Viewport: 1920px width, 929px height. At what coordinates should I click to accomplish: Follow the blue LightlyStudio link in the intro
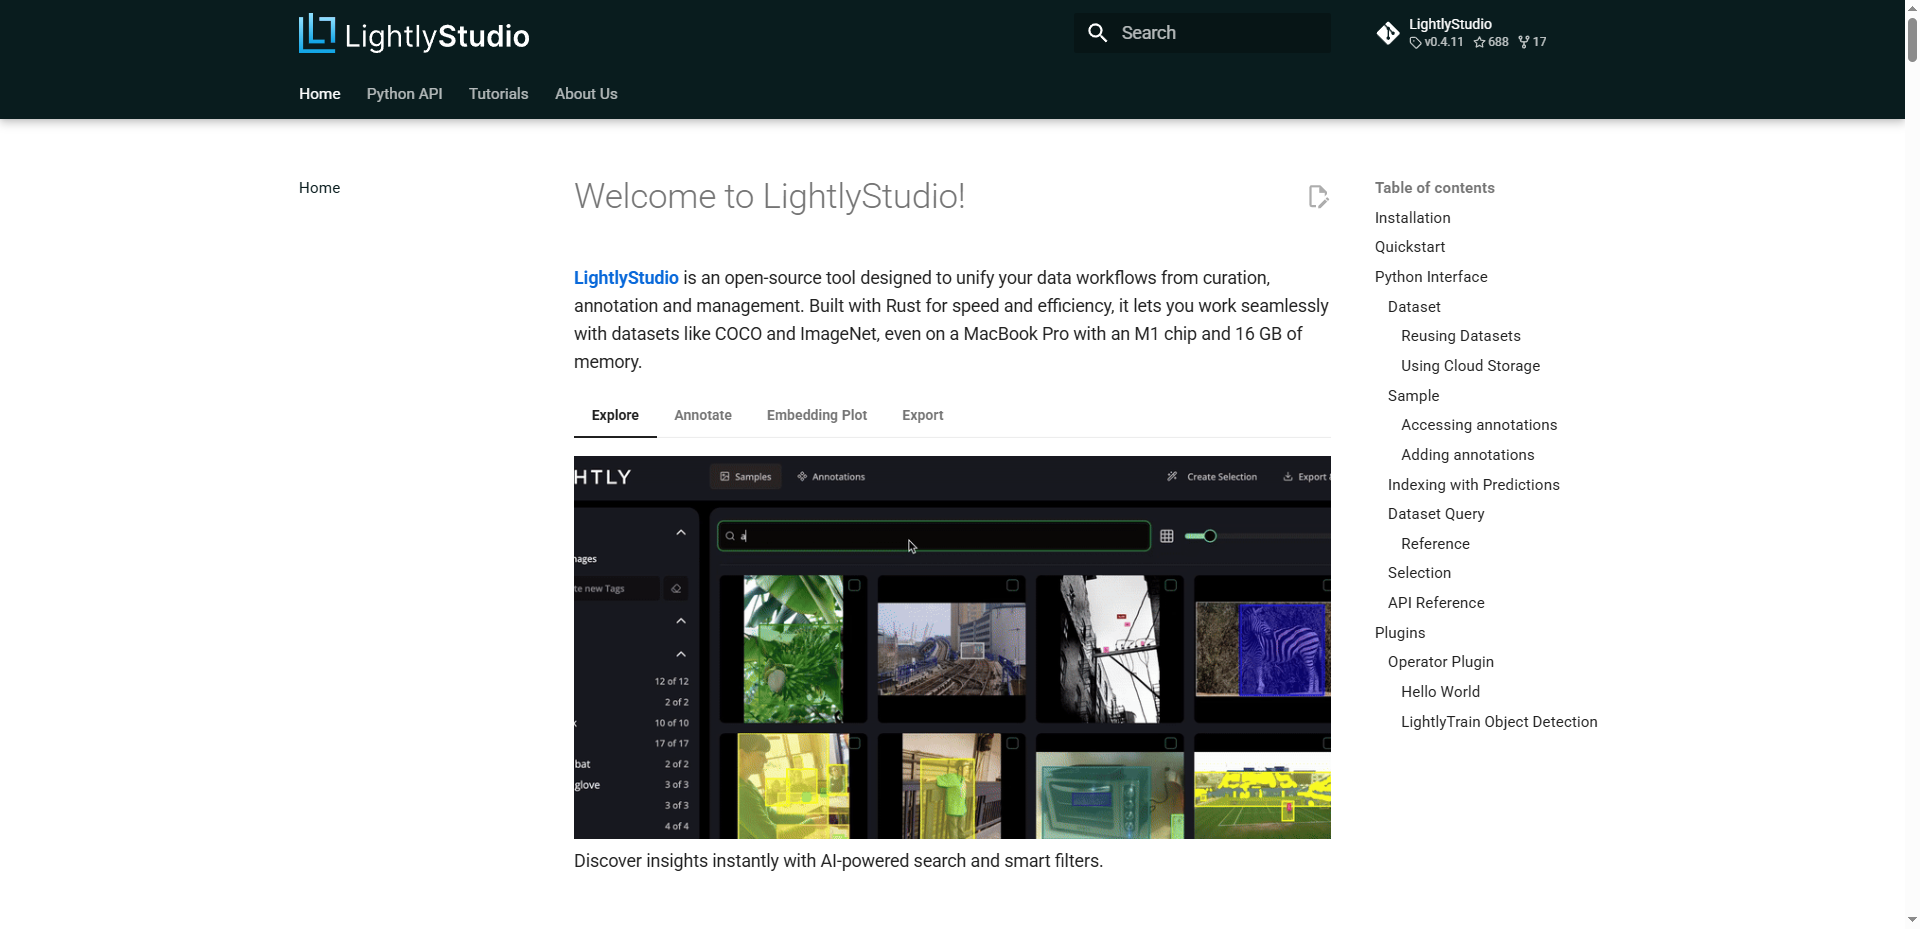(x=626, y=278)
